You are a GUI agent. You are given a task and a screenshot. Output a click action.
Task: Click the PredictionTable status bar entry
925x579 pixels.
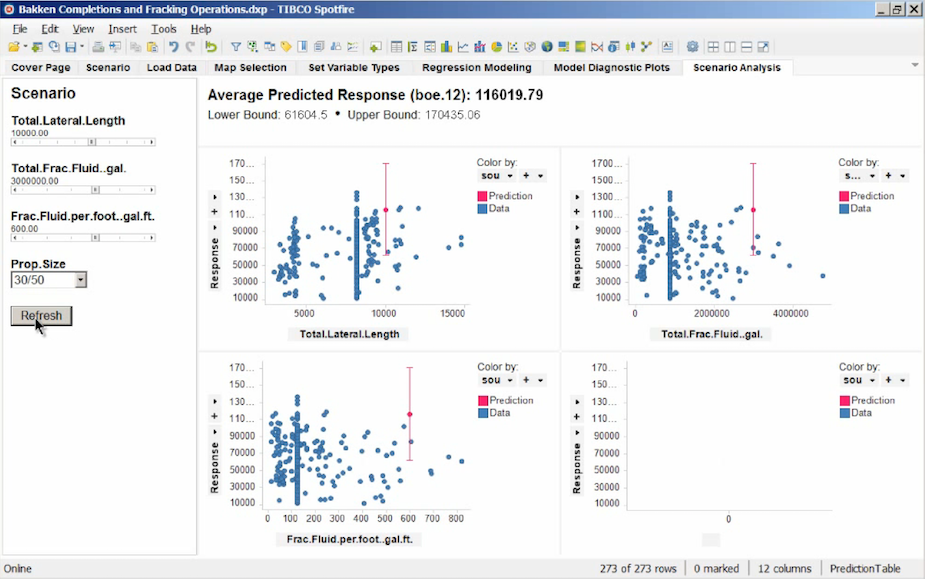click(x=865, y=568)
